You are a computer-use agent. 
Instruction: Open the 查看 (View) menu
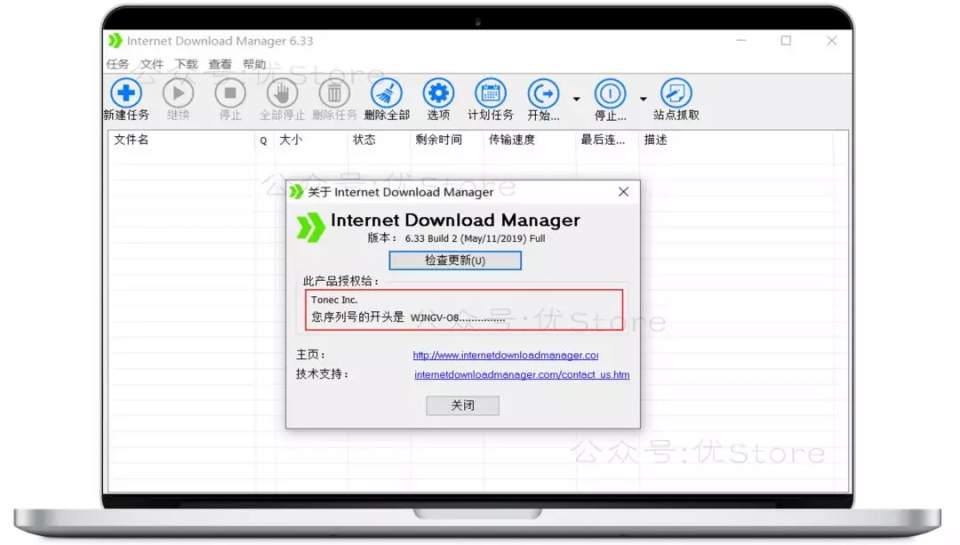point(220,64)
